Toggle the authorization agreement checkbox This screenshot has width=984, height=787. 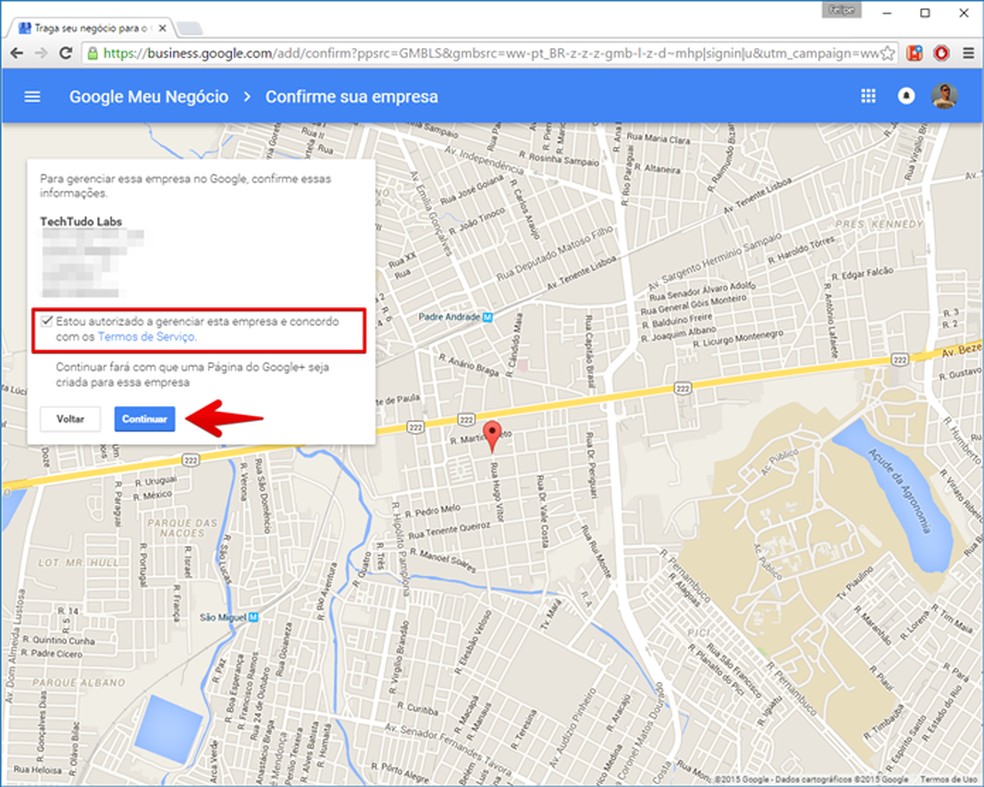tap(46, 321)
